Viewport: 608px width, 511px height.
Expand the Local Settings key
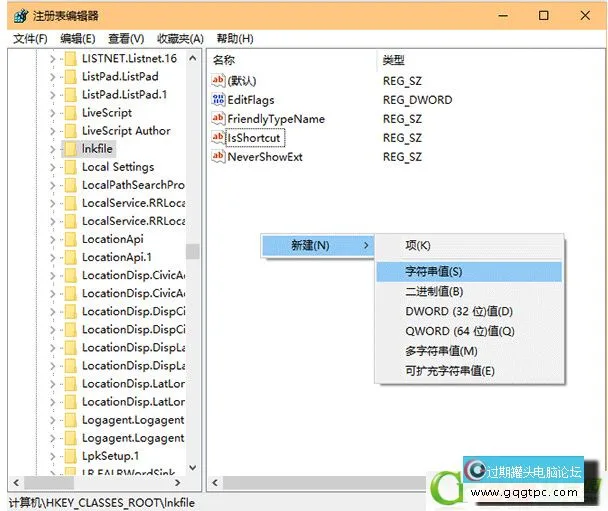coord(53,167)
